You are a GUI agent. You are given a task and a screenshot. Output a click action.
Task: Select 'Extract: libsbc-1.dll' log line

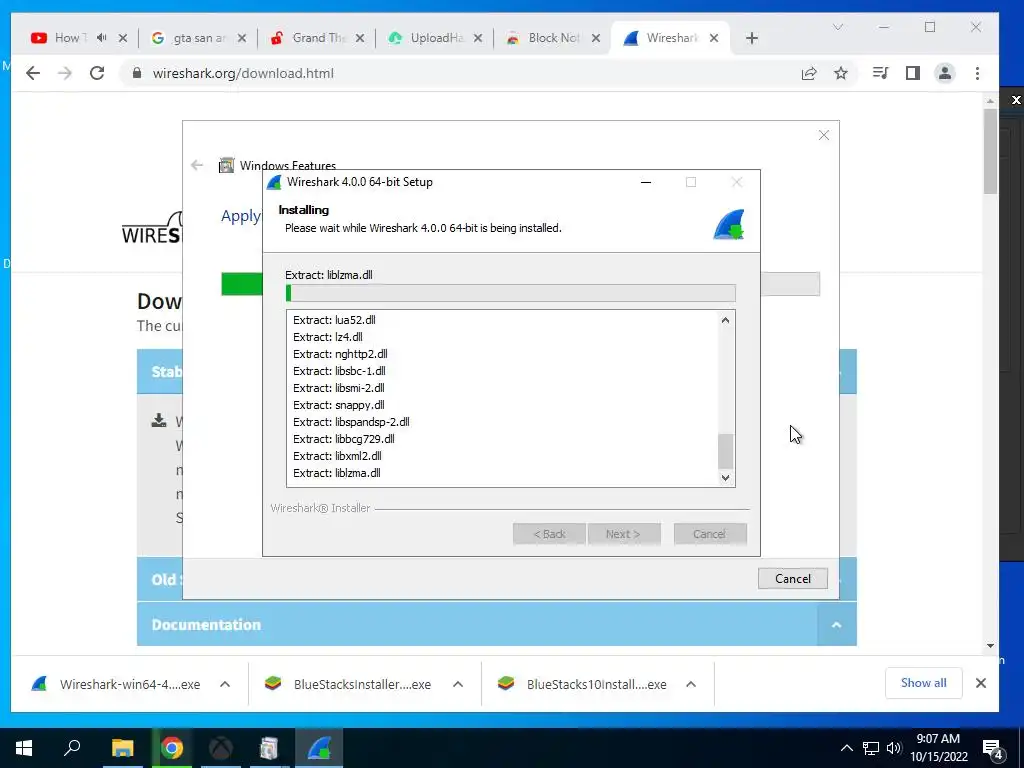click(x=339, y=371)
